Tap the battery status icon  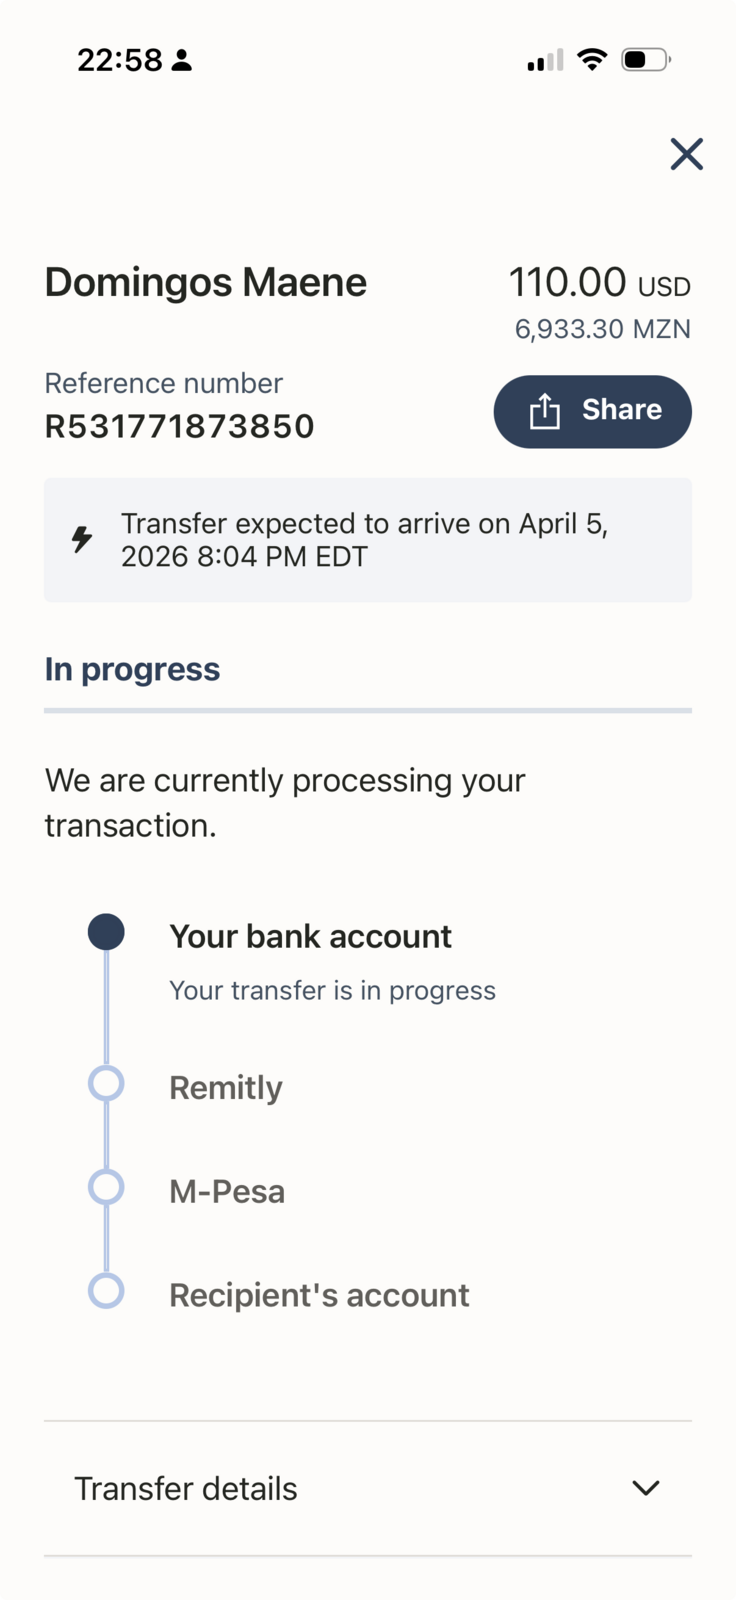pyautogui.click(x=645, y=60)
